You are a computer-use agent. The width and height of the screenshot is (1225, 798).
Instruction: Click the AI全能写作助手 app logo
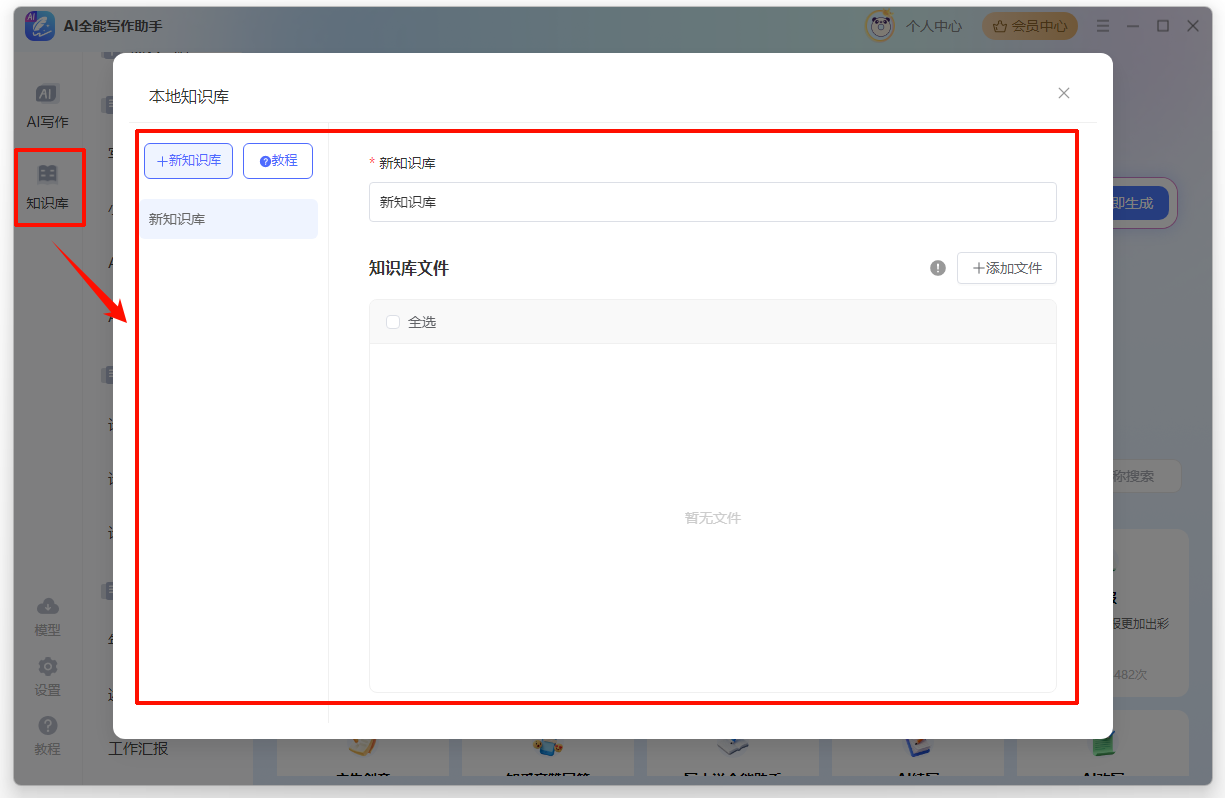[x=38, y=25]
